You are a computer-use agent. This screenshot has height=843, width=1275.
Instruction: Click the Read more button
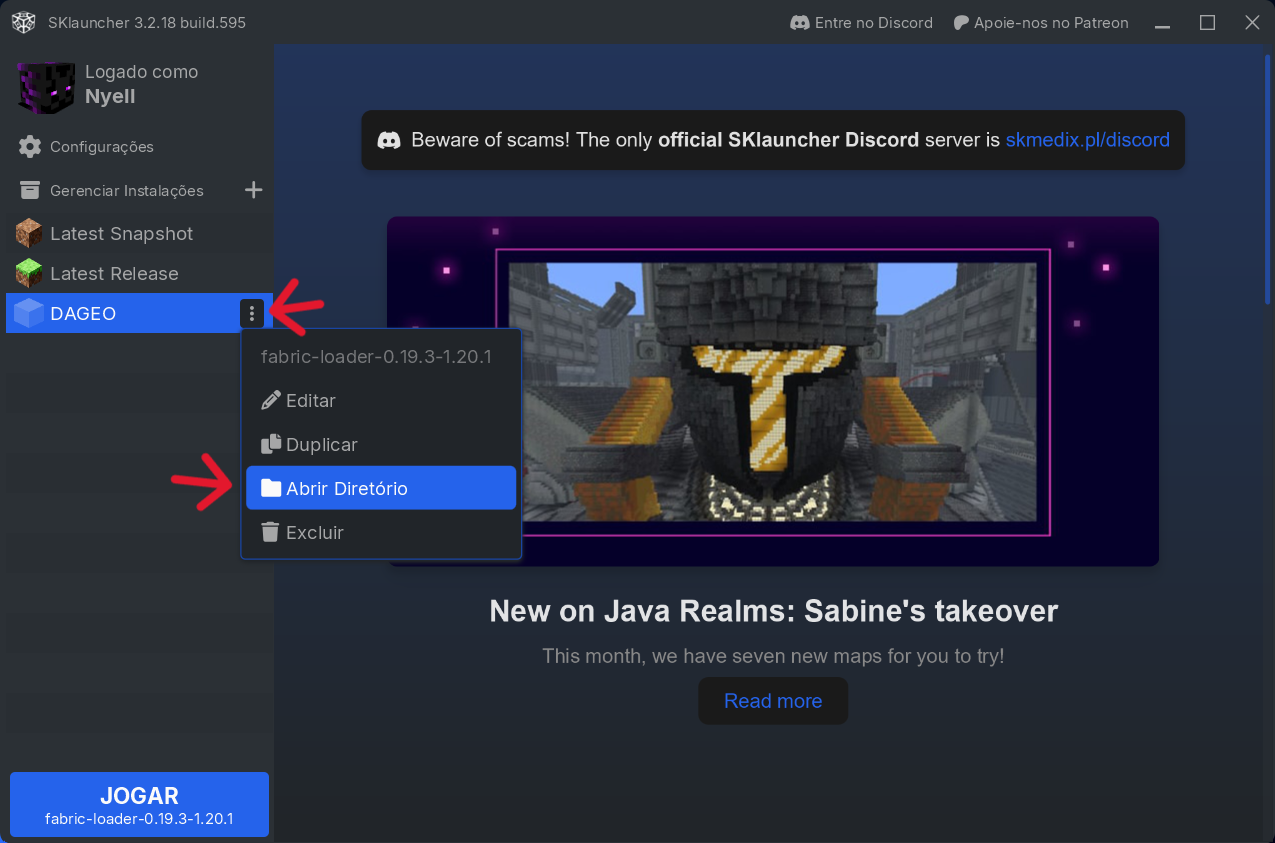[x=773, y=701]
